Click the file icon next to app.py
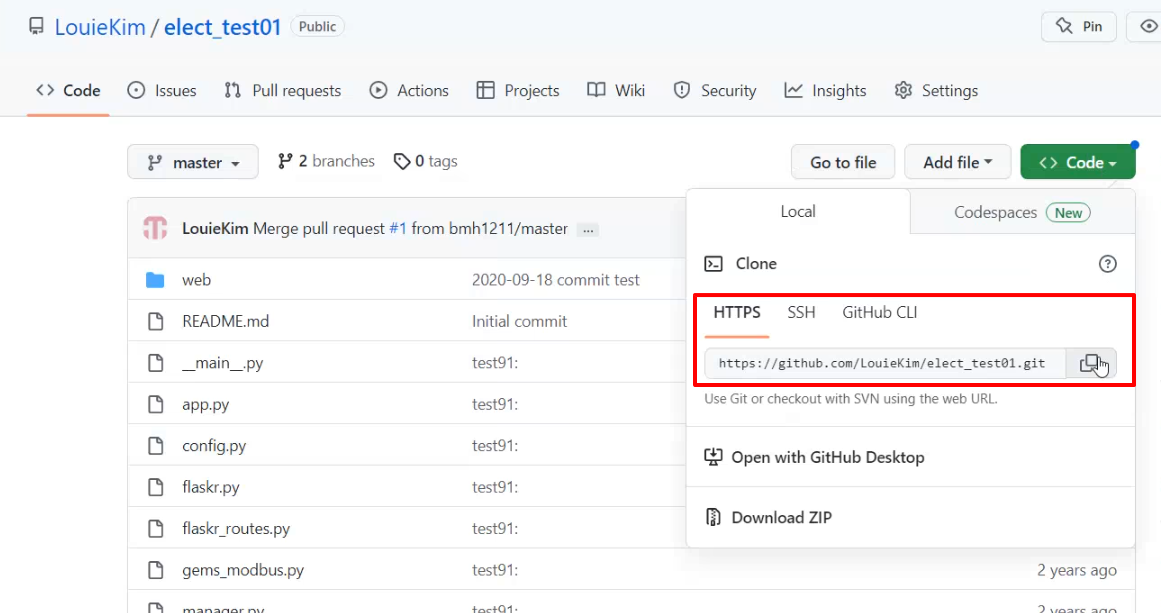The image size is (1161, 613). (x=155, y=404)
